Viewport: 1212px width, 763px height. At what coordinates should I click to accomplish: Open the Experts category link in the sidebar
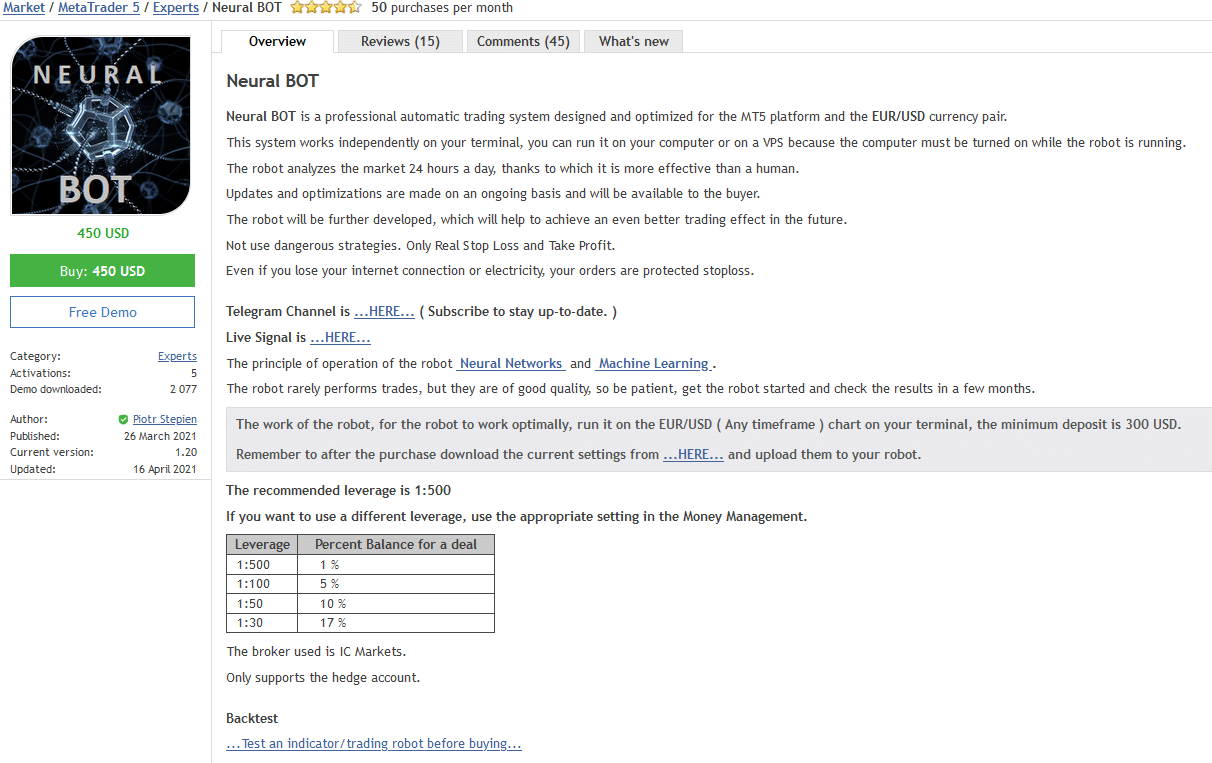(x=177, y=356)
